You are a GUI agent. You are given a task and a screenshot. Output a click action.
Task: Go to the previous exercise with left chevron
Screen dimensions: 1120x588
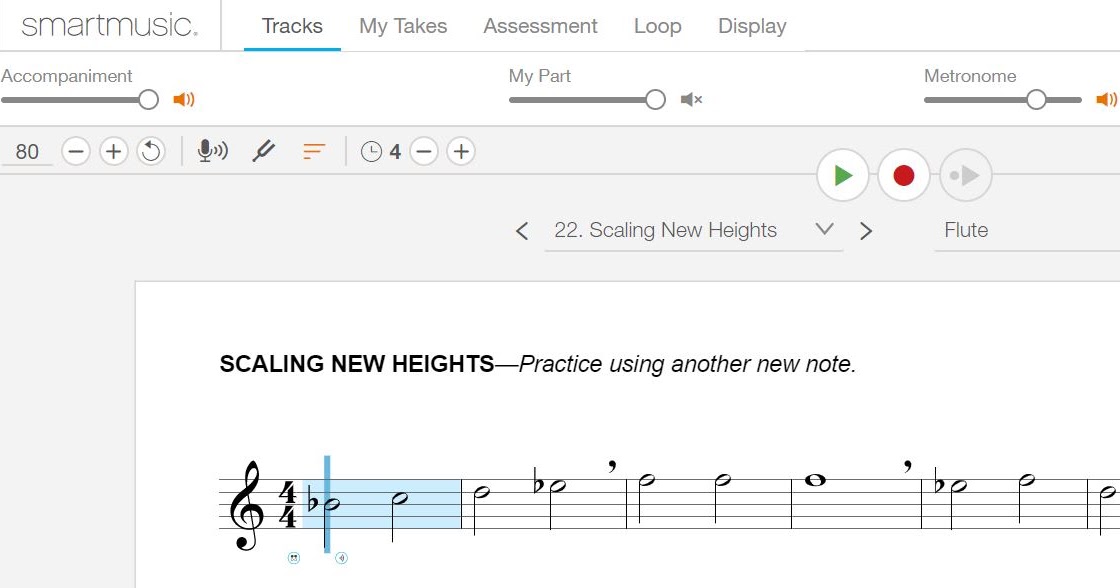[521, 230]
